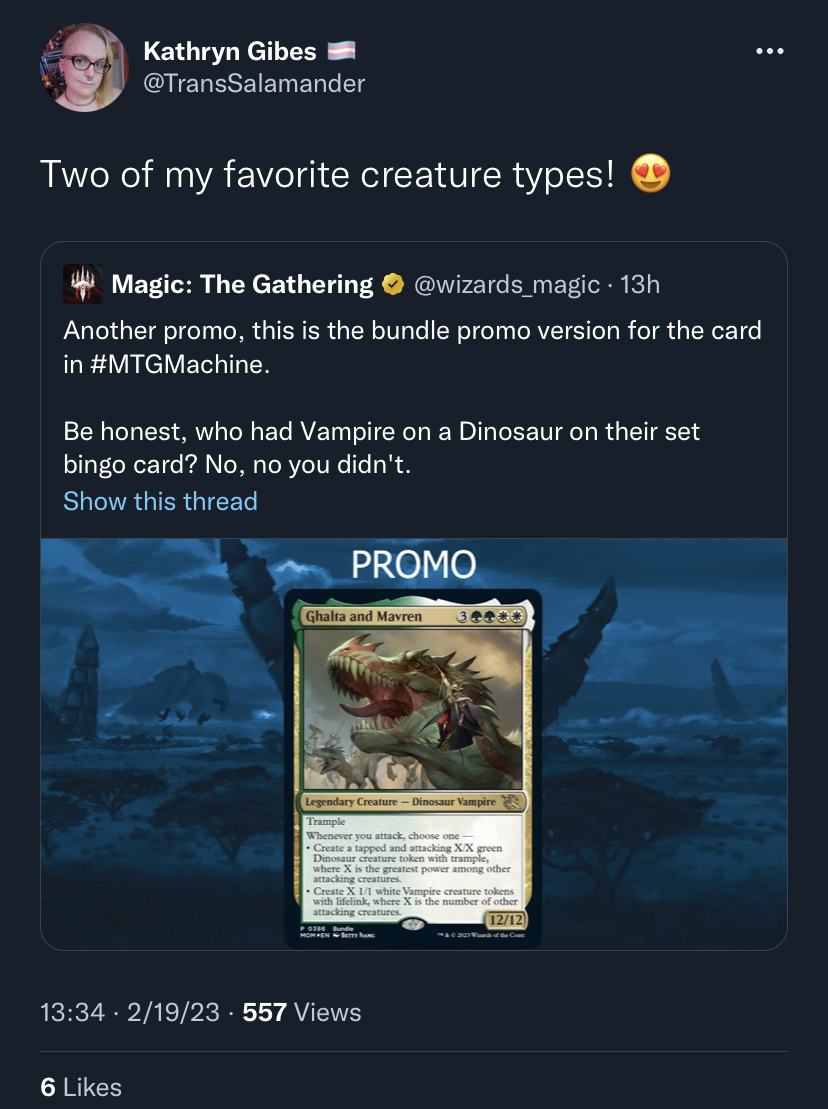This screenshot has width=828, height=1109.
Task: Open the 6 Likes list
Action: coord(81,1087)
